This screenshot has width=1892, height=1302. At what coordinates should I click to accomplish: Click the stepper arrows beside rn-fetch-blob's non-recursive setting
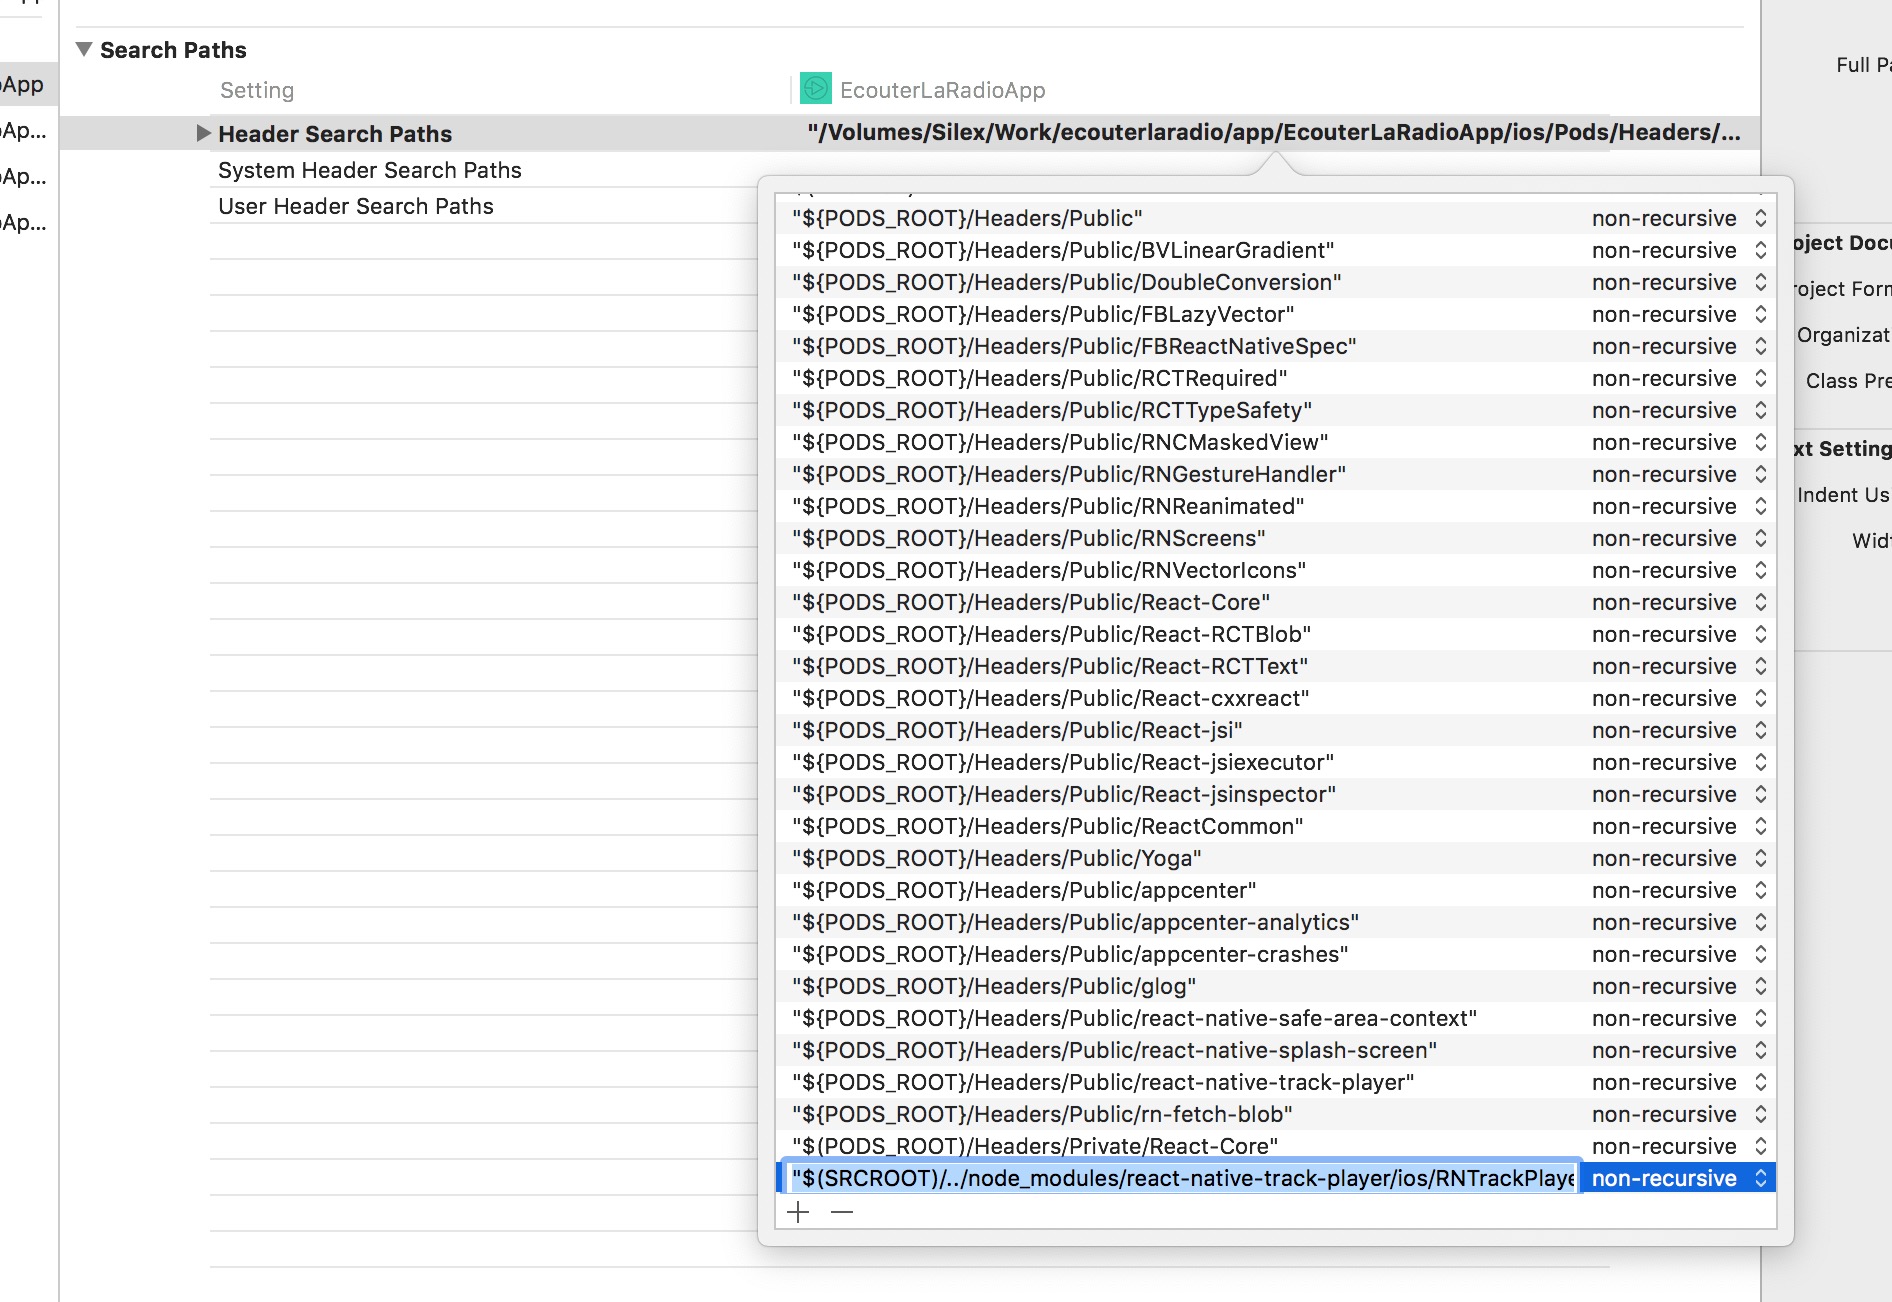coord(1760,1114)
